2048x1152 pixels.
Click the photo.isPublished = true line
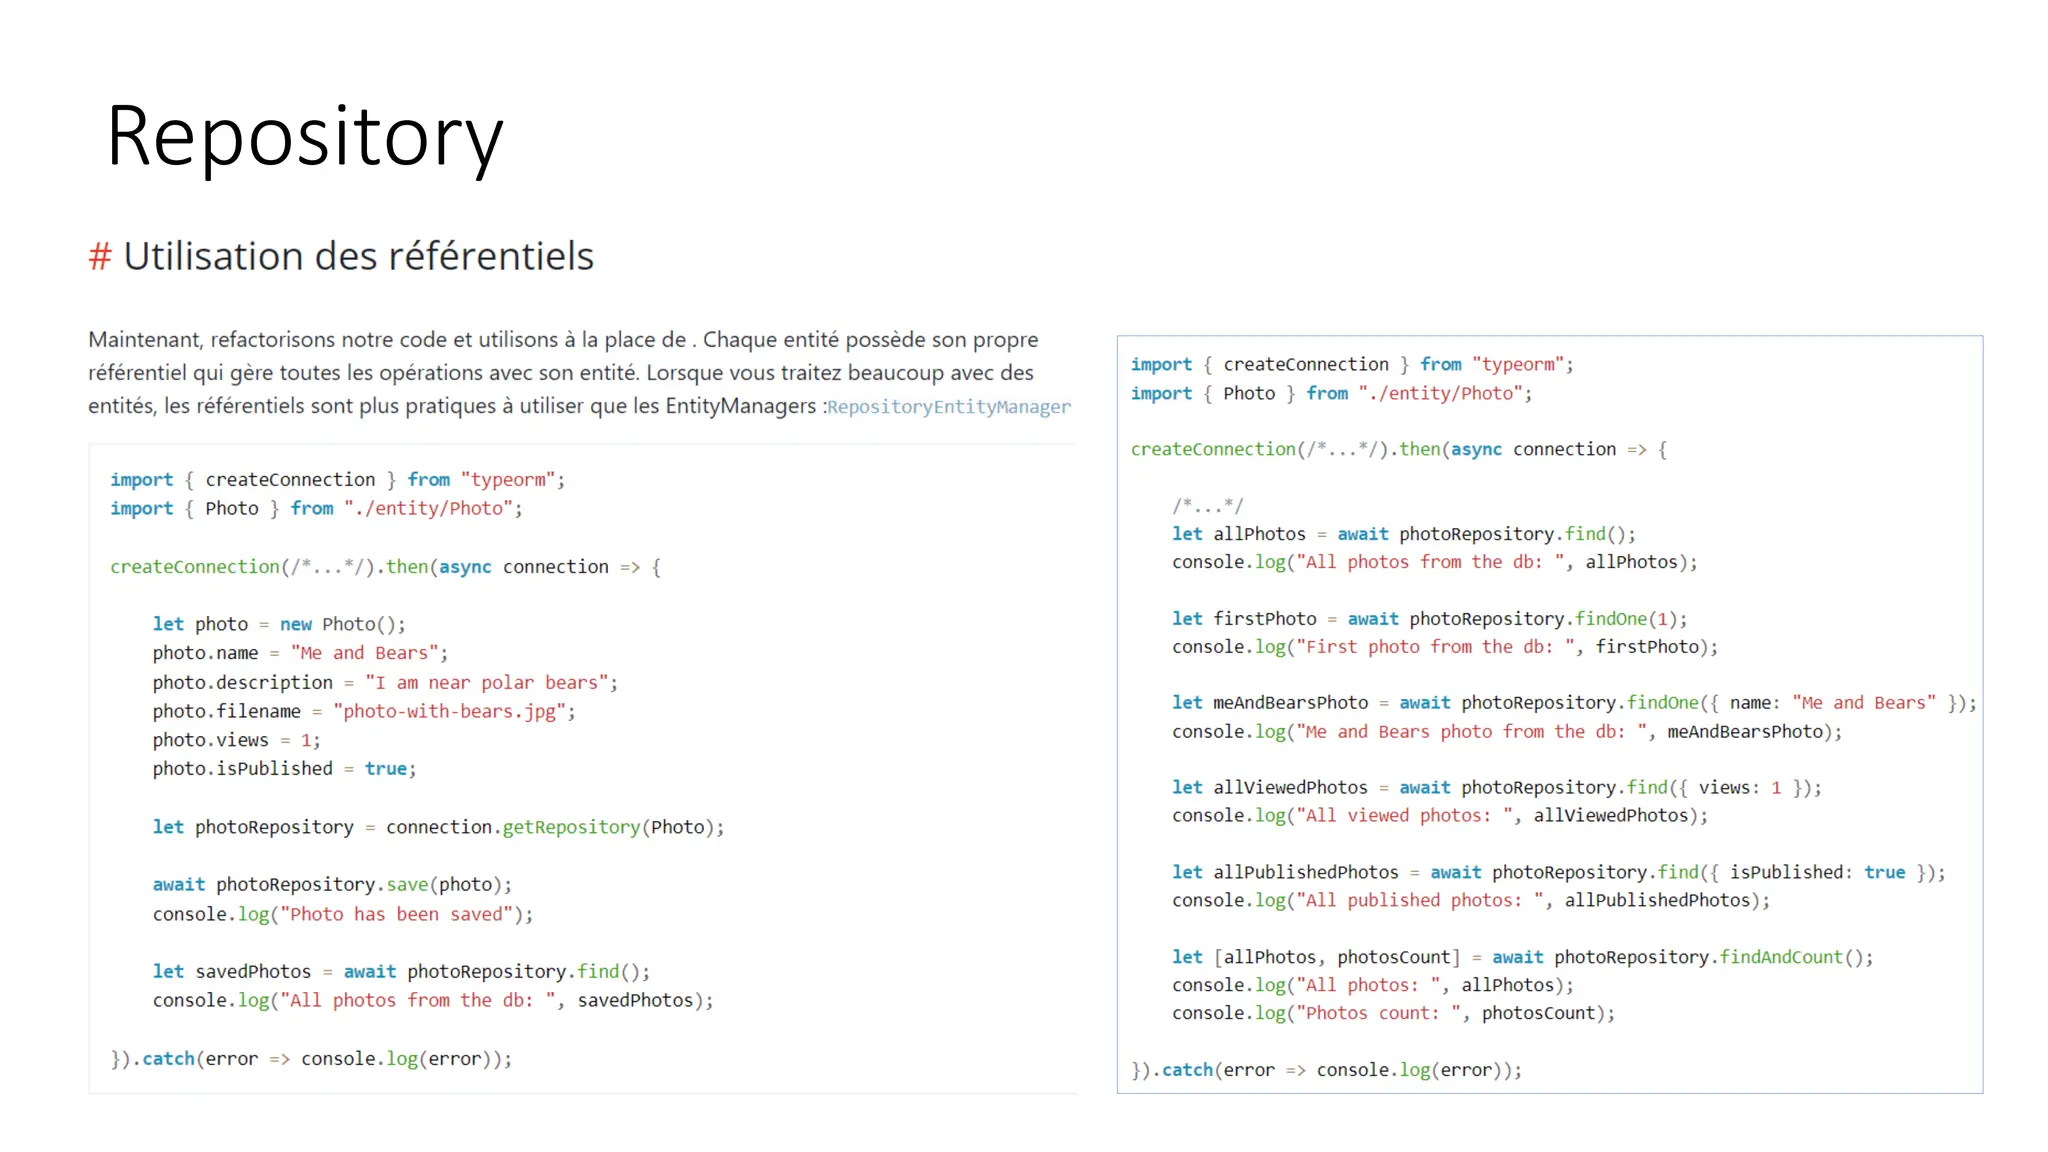point(284,769)
